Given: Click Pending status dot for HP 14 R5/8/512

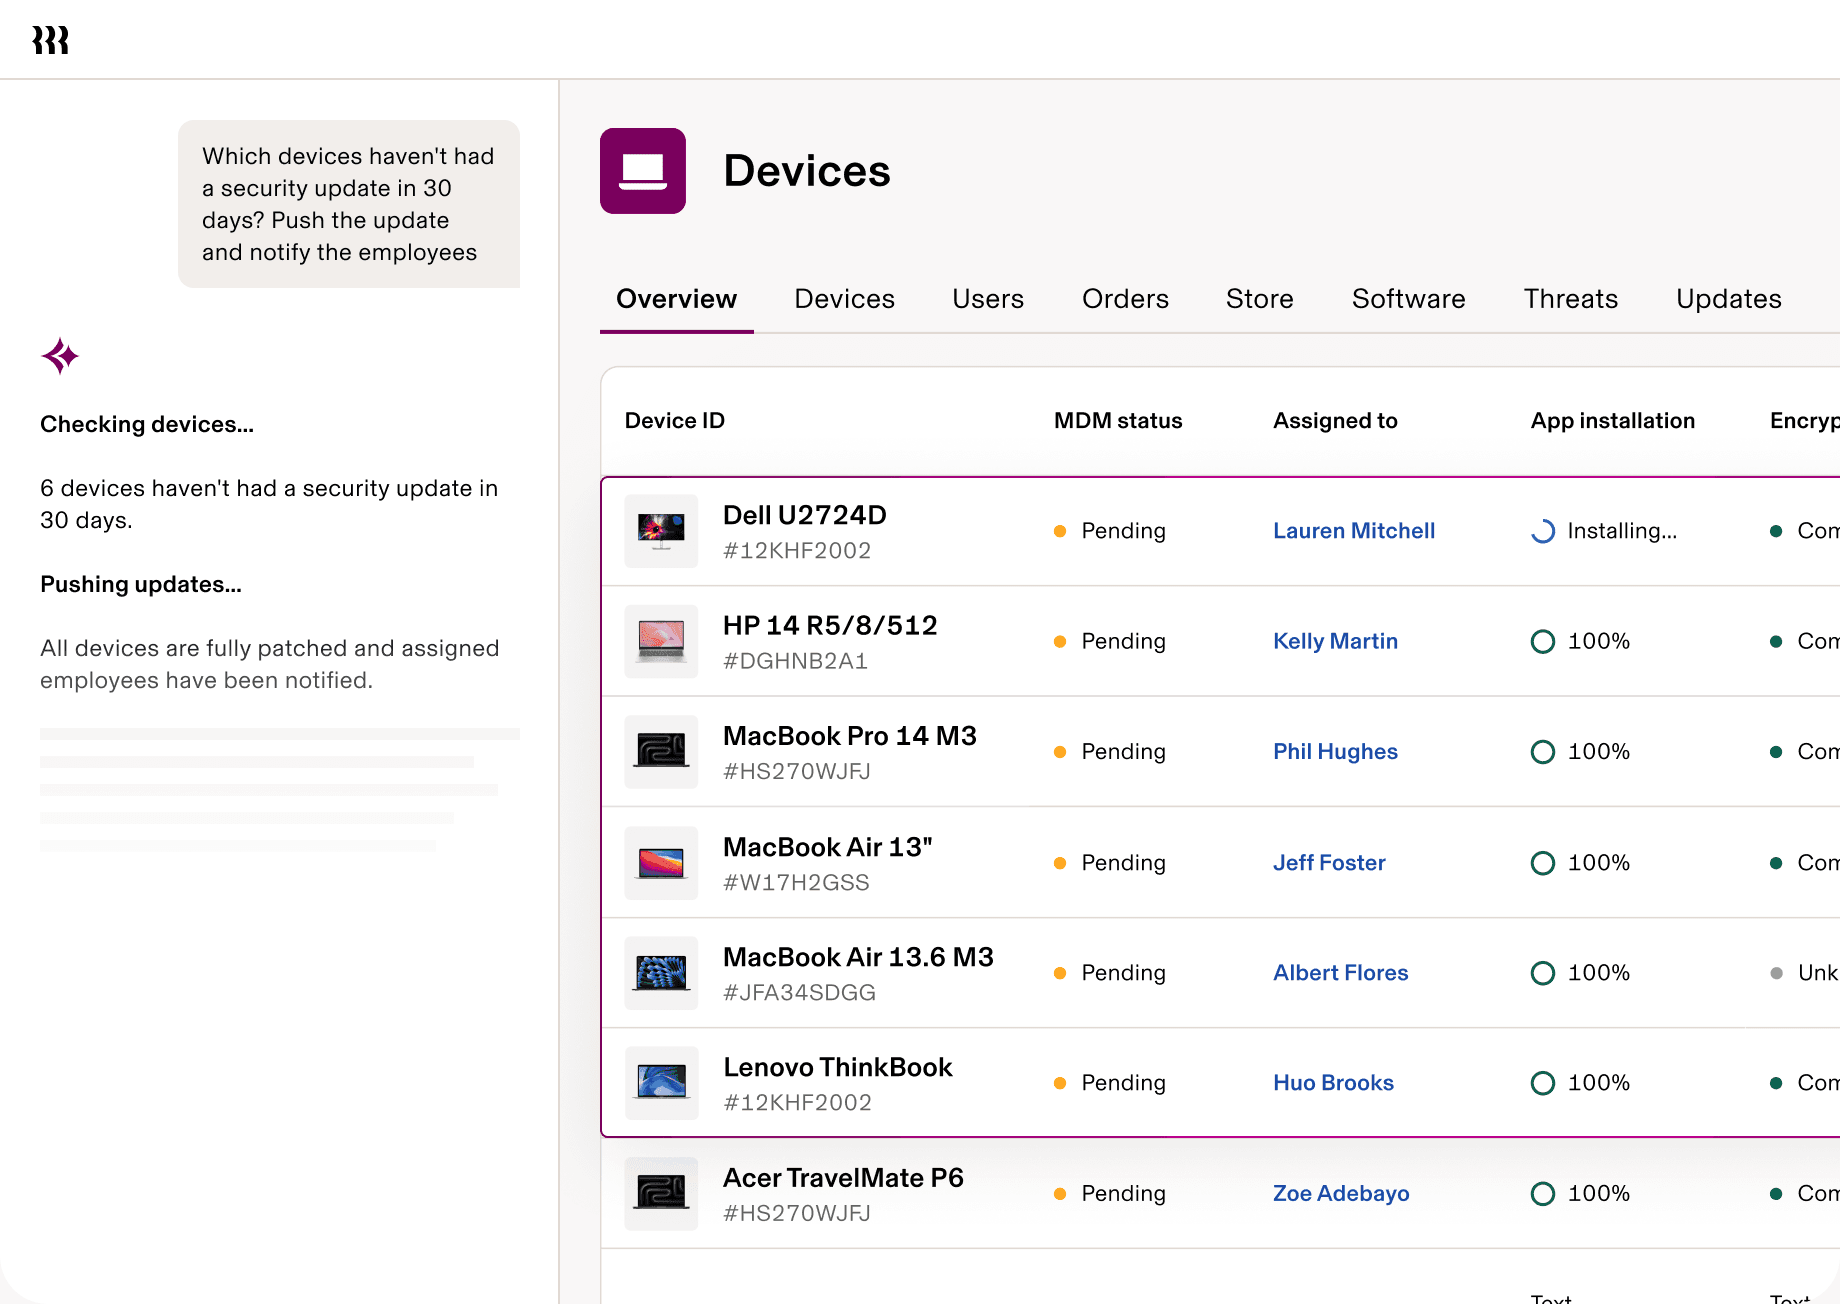Looking at the screenshot, I should click(x=1060, y=641).
